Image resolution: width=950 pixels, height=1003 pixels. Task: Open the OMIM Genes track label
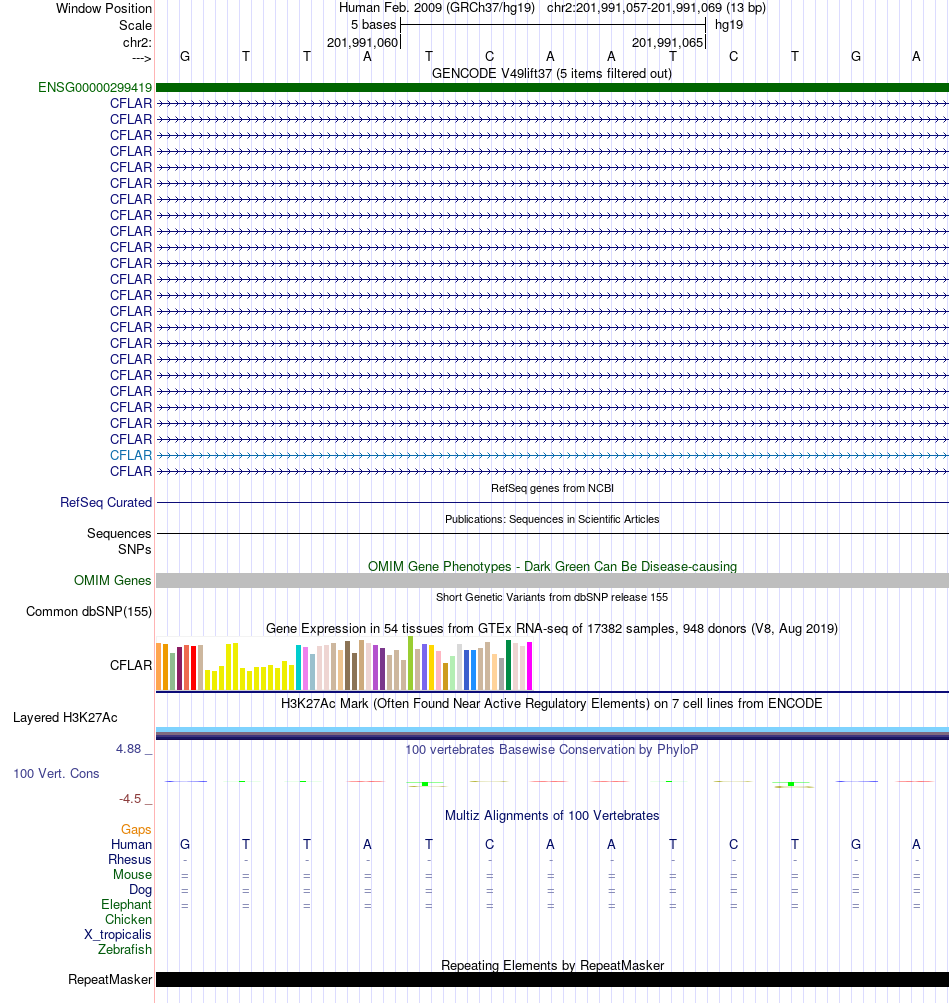tap(113, 580)
